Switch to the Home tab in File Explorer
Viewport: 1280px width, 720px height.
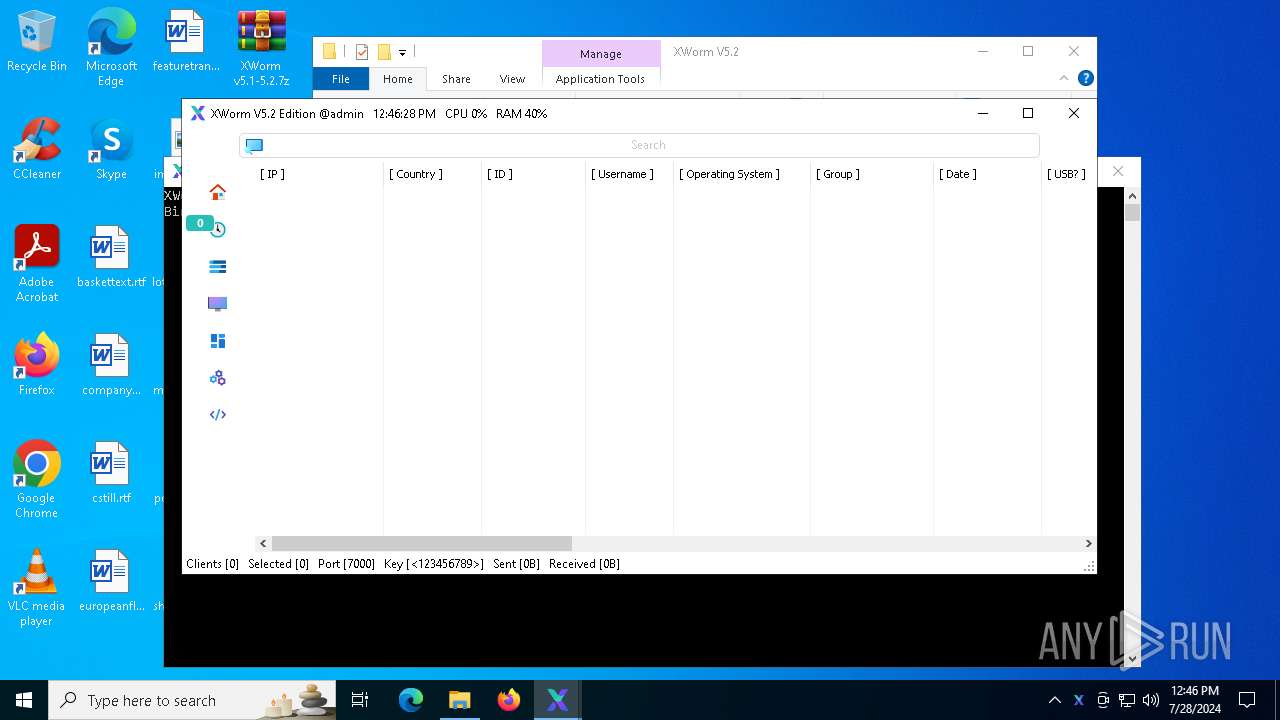pos(397,79)
